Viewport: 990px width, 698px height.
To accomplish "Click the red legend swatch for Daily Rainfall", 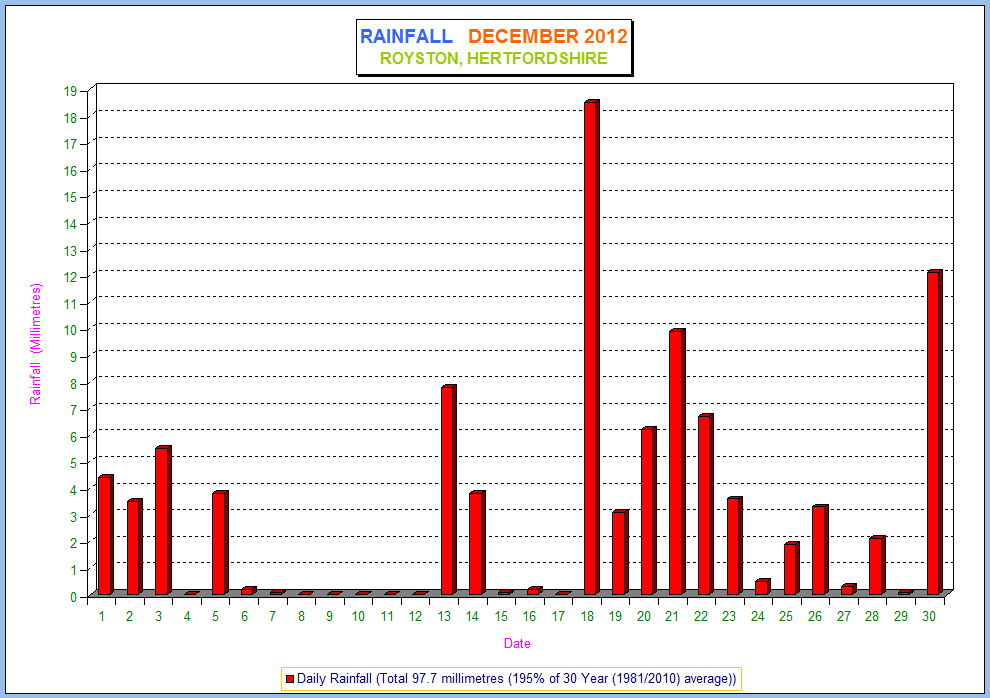I will tap(290, 679).
